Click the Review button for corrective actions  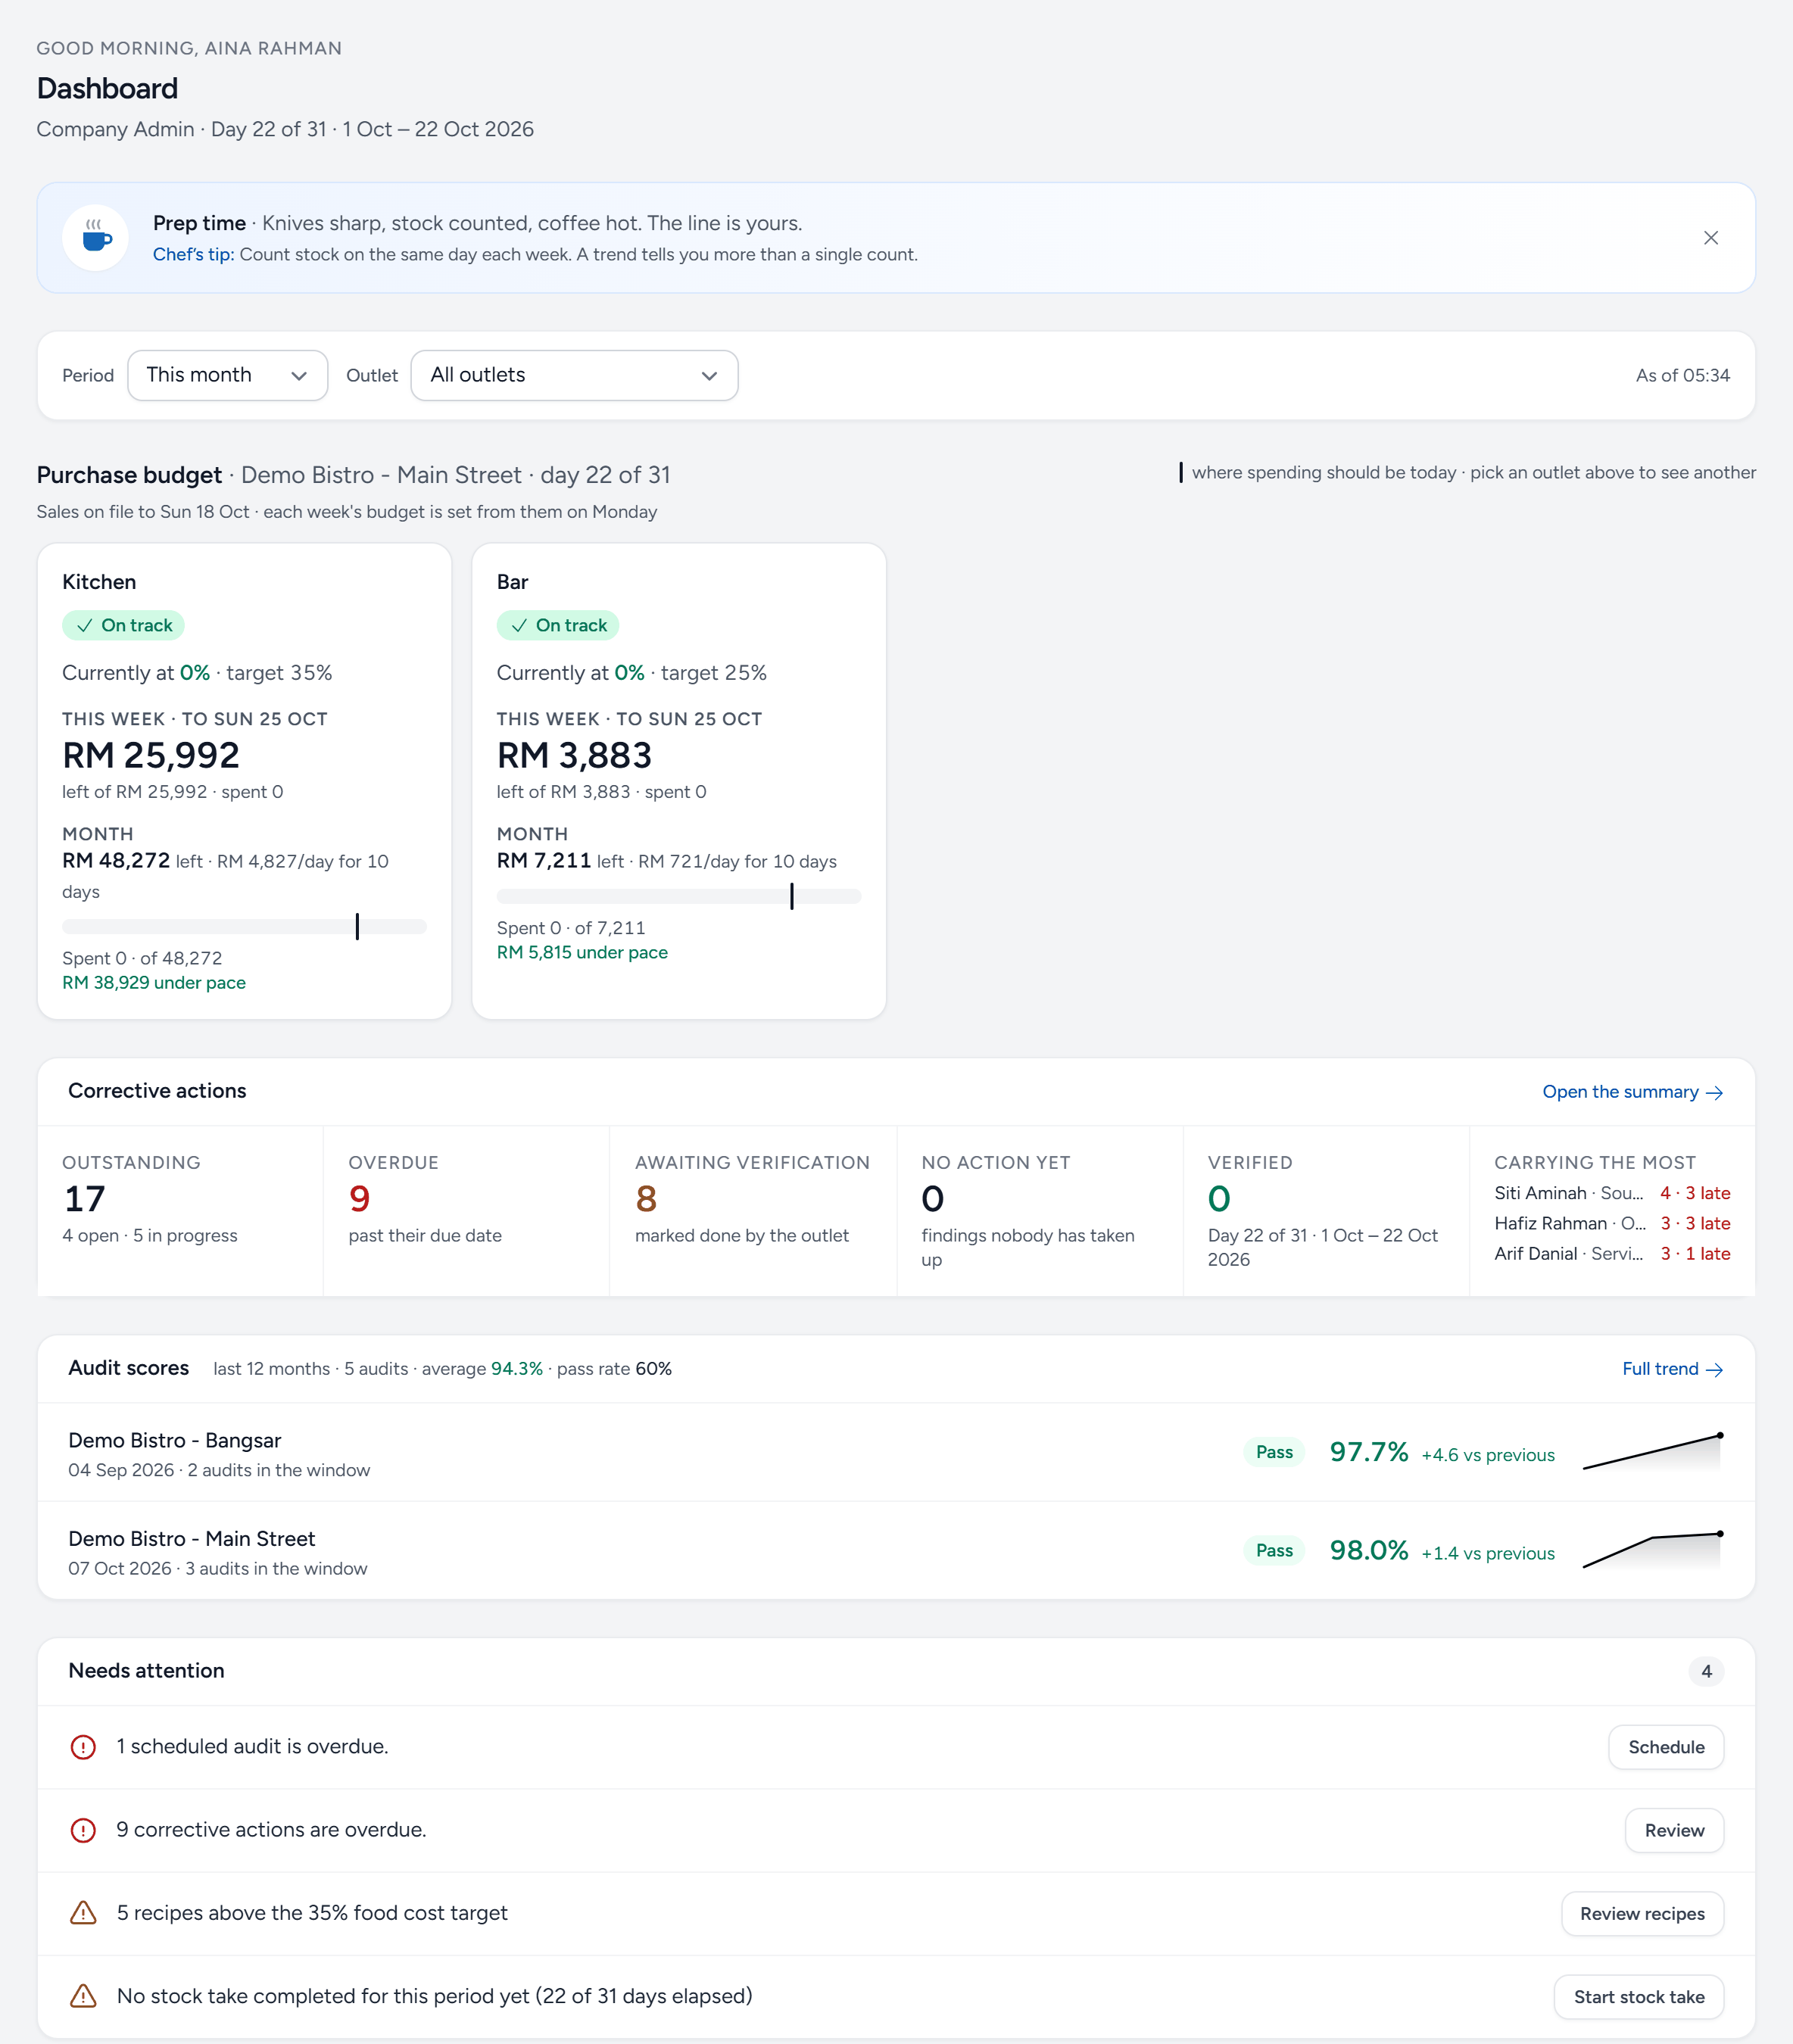tap(1674, 1830)
